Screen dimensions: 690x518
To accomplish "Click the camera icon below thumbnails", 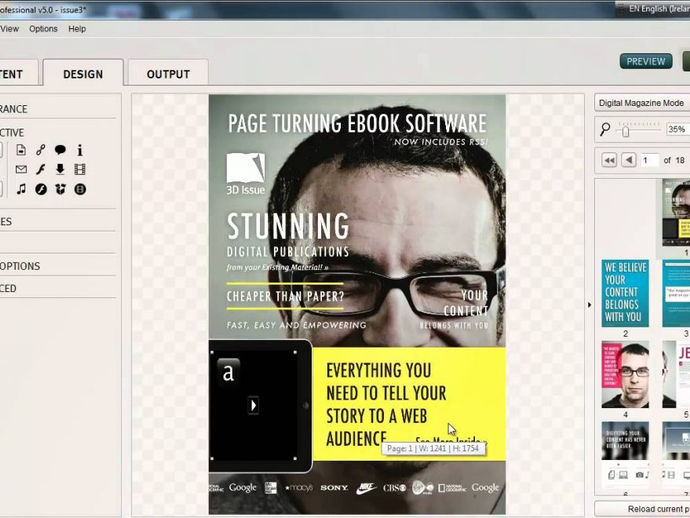I will 640,475.
